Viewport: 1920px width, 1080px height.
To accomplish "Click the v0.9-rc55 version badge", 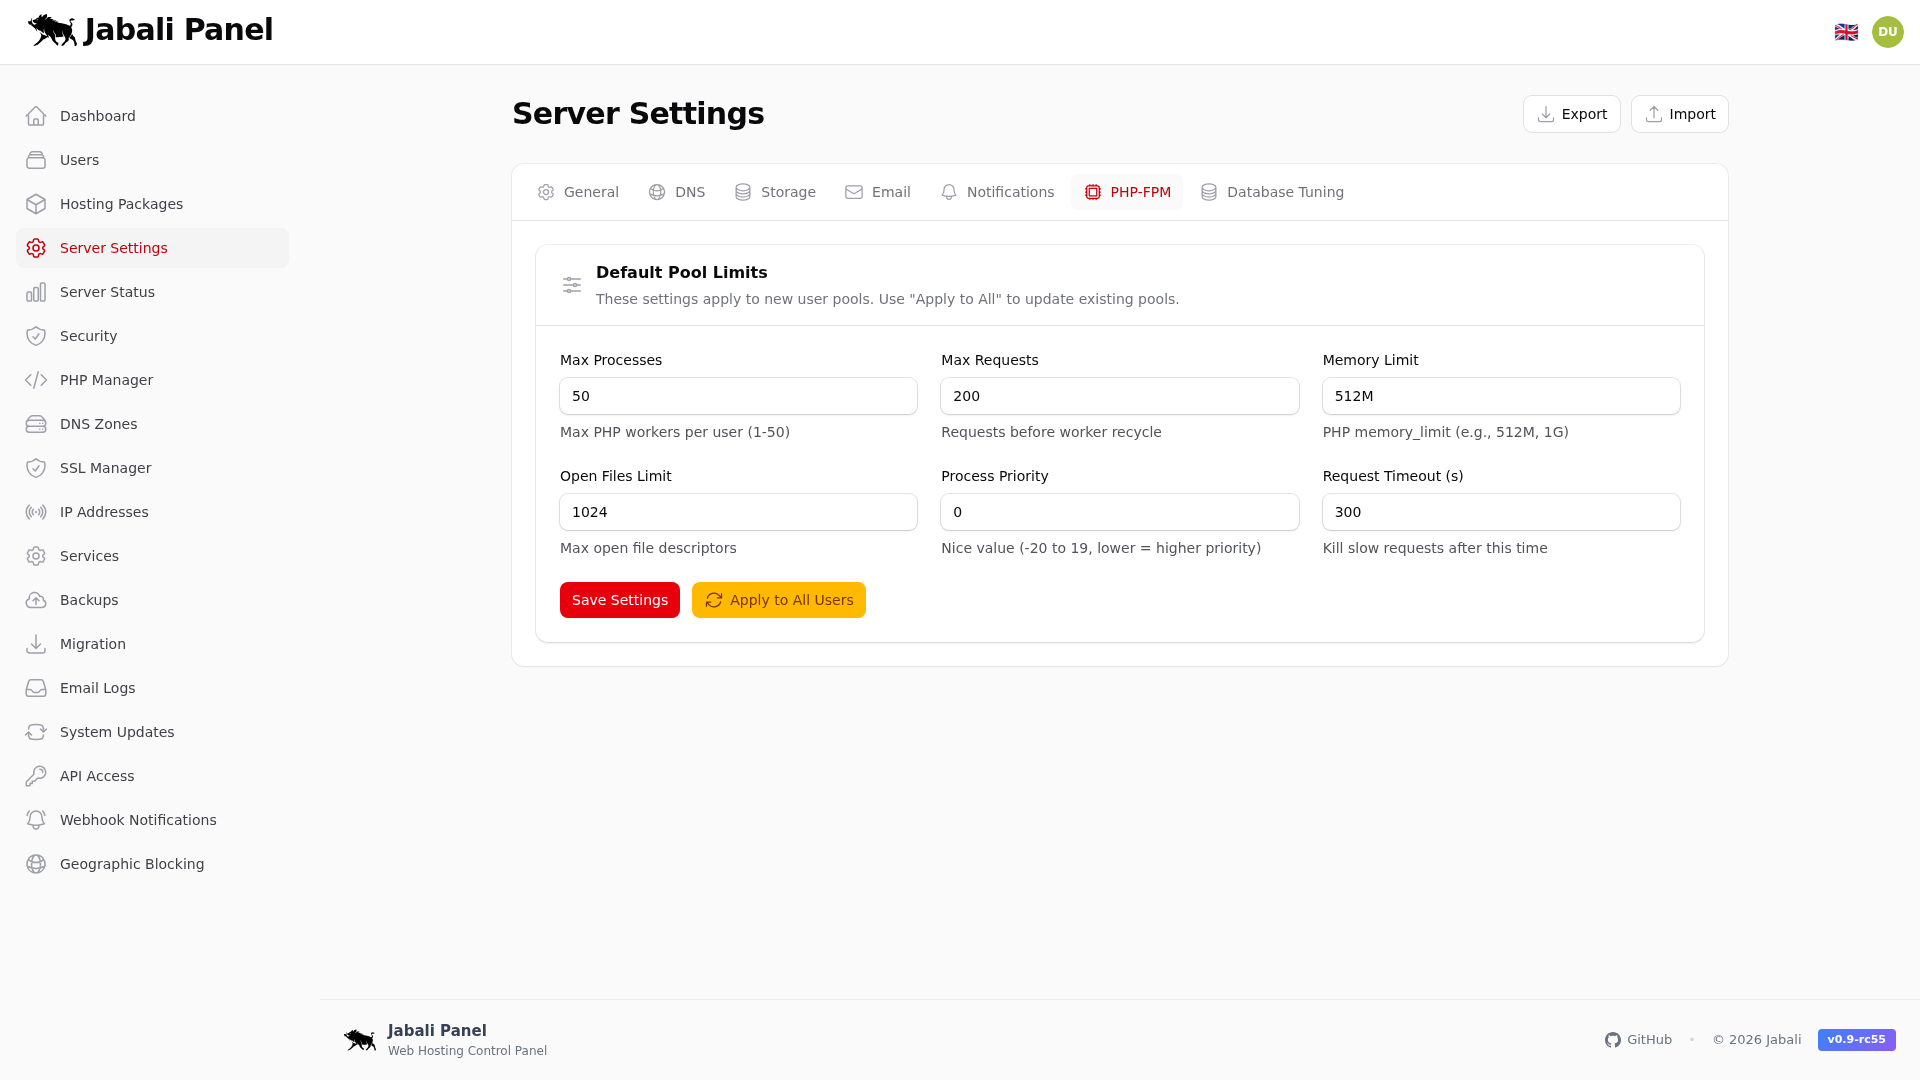I will coord(1856,1040).
